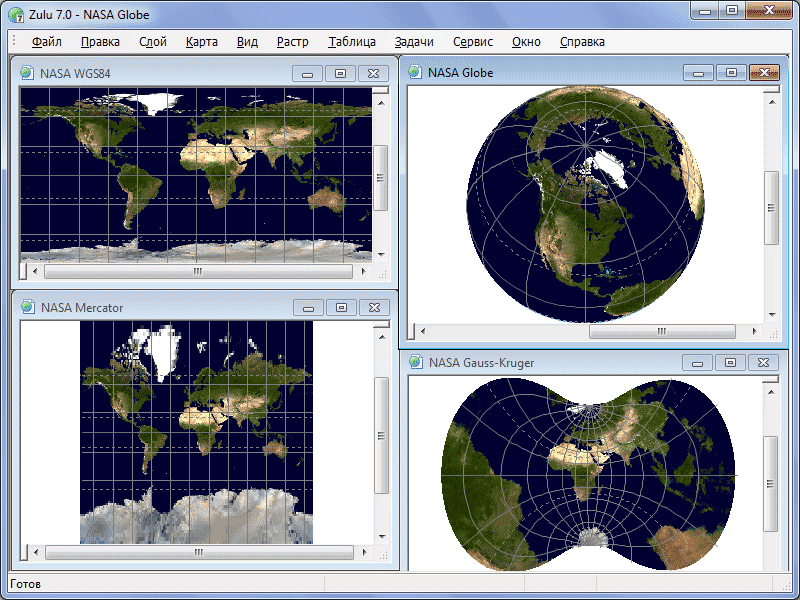Open the Растр menu
Image resolution: width=800 pixels, height=600 pixels.
(x=292, y=42)
